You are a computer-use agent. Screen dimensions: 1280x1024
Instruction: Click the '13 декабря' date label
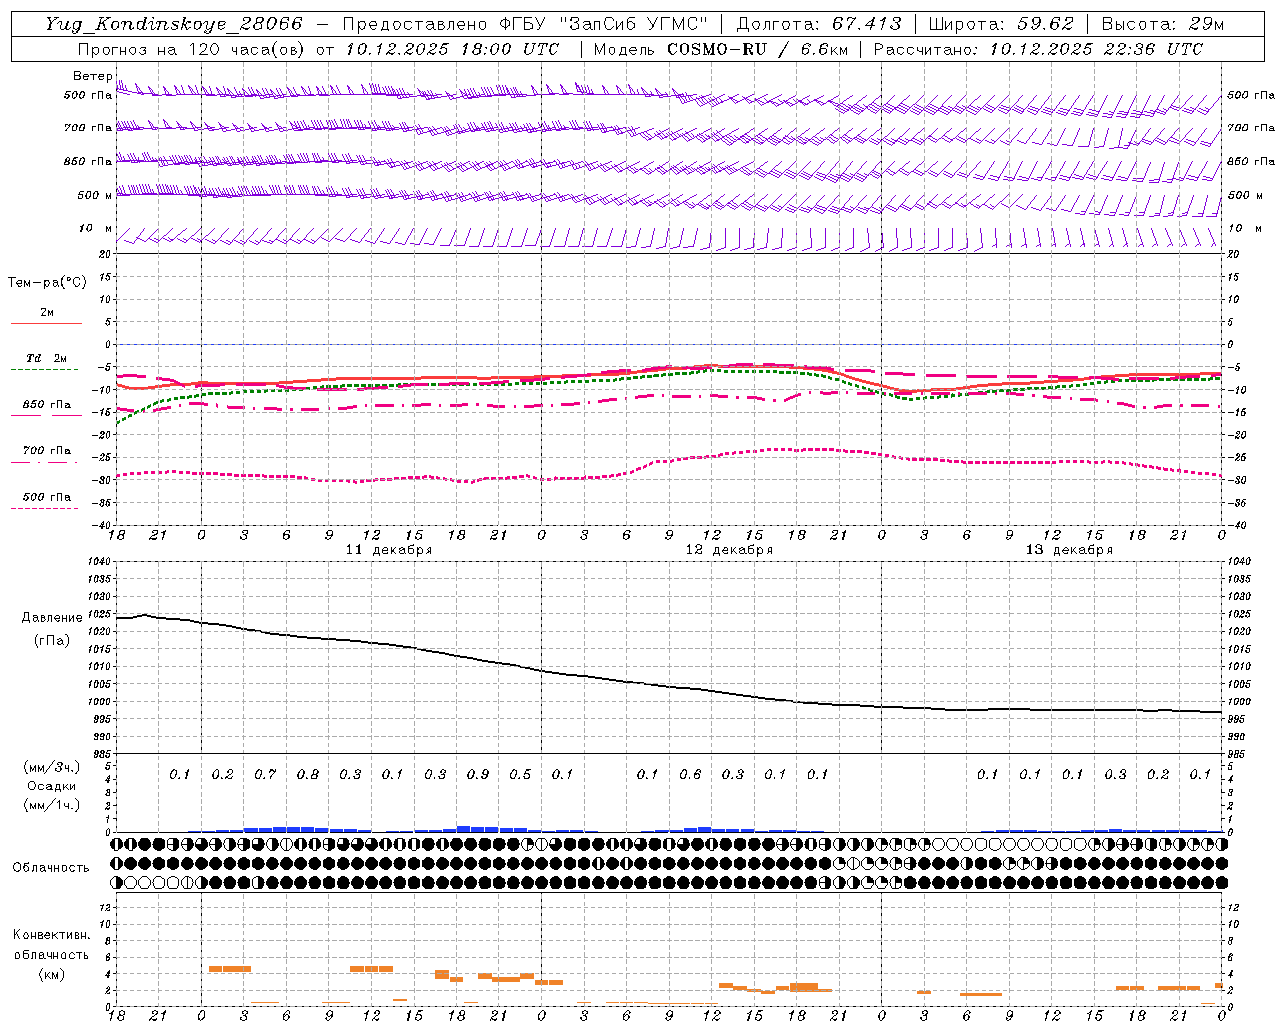(x=1069, y=550)
